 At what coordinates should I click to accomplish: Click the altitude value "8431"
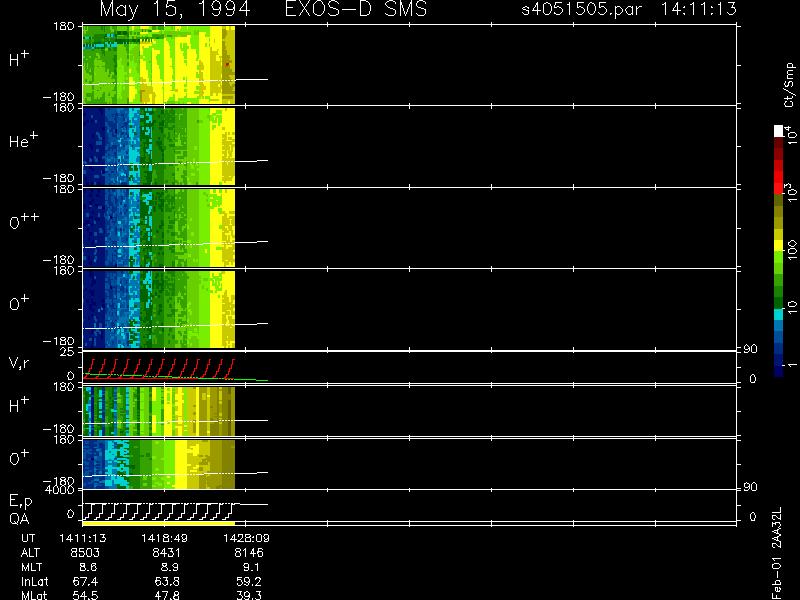[166, 553]
